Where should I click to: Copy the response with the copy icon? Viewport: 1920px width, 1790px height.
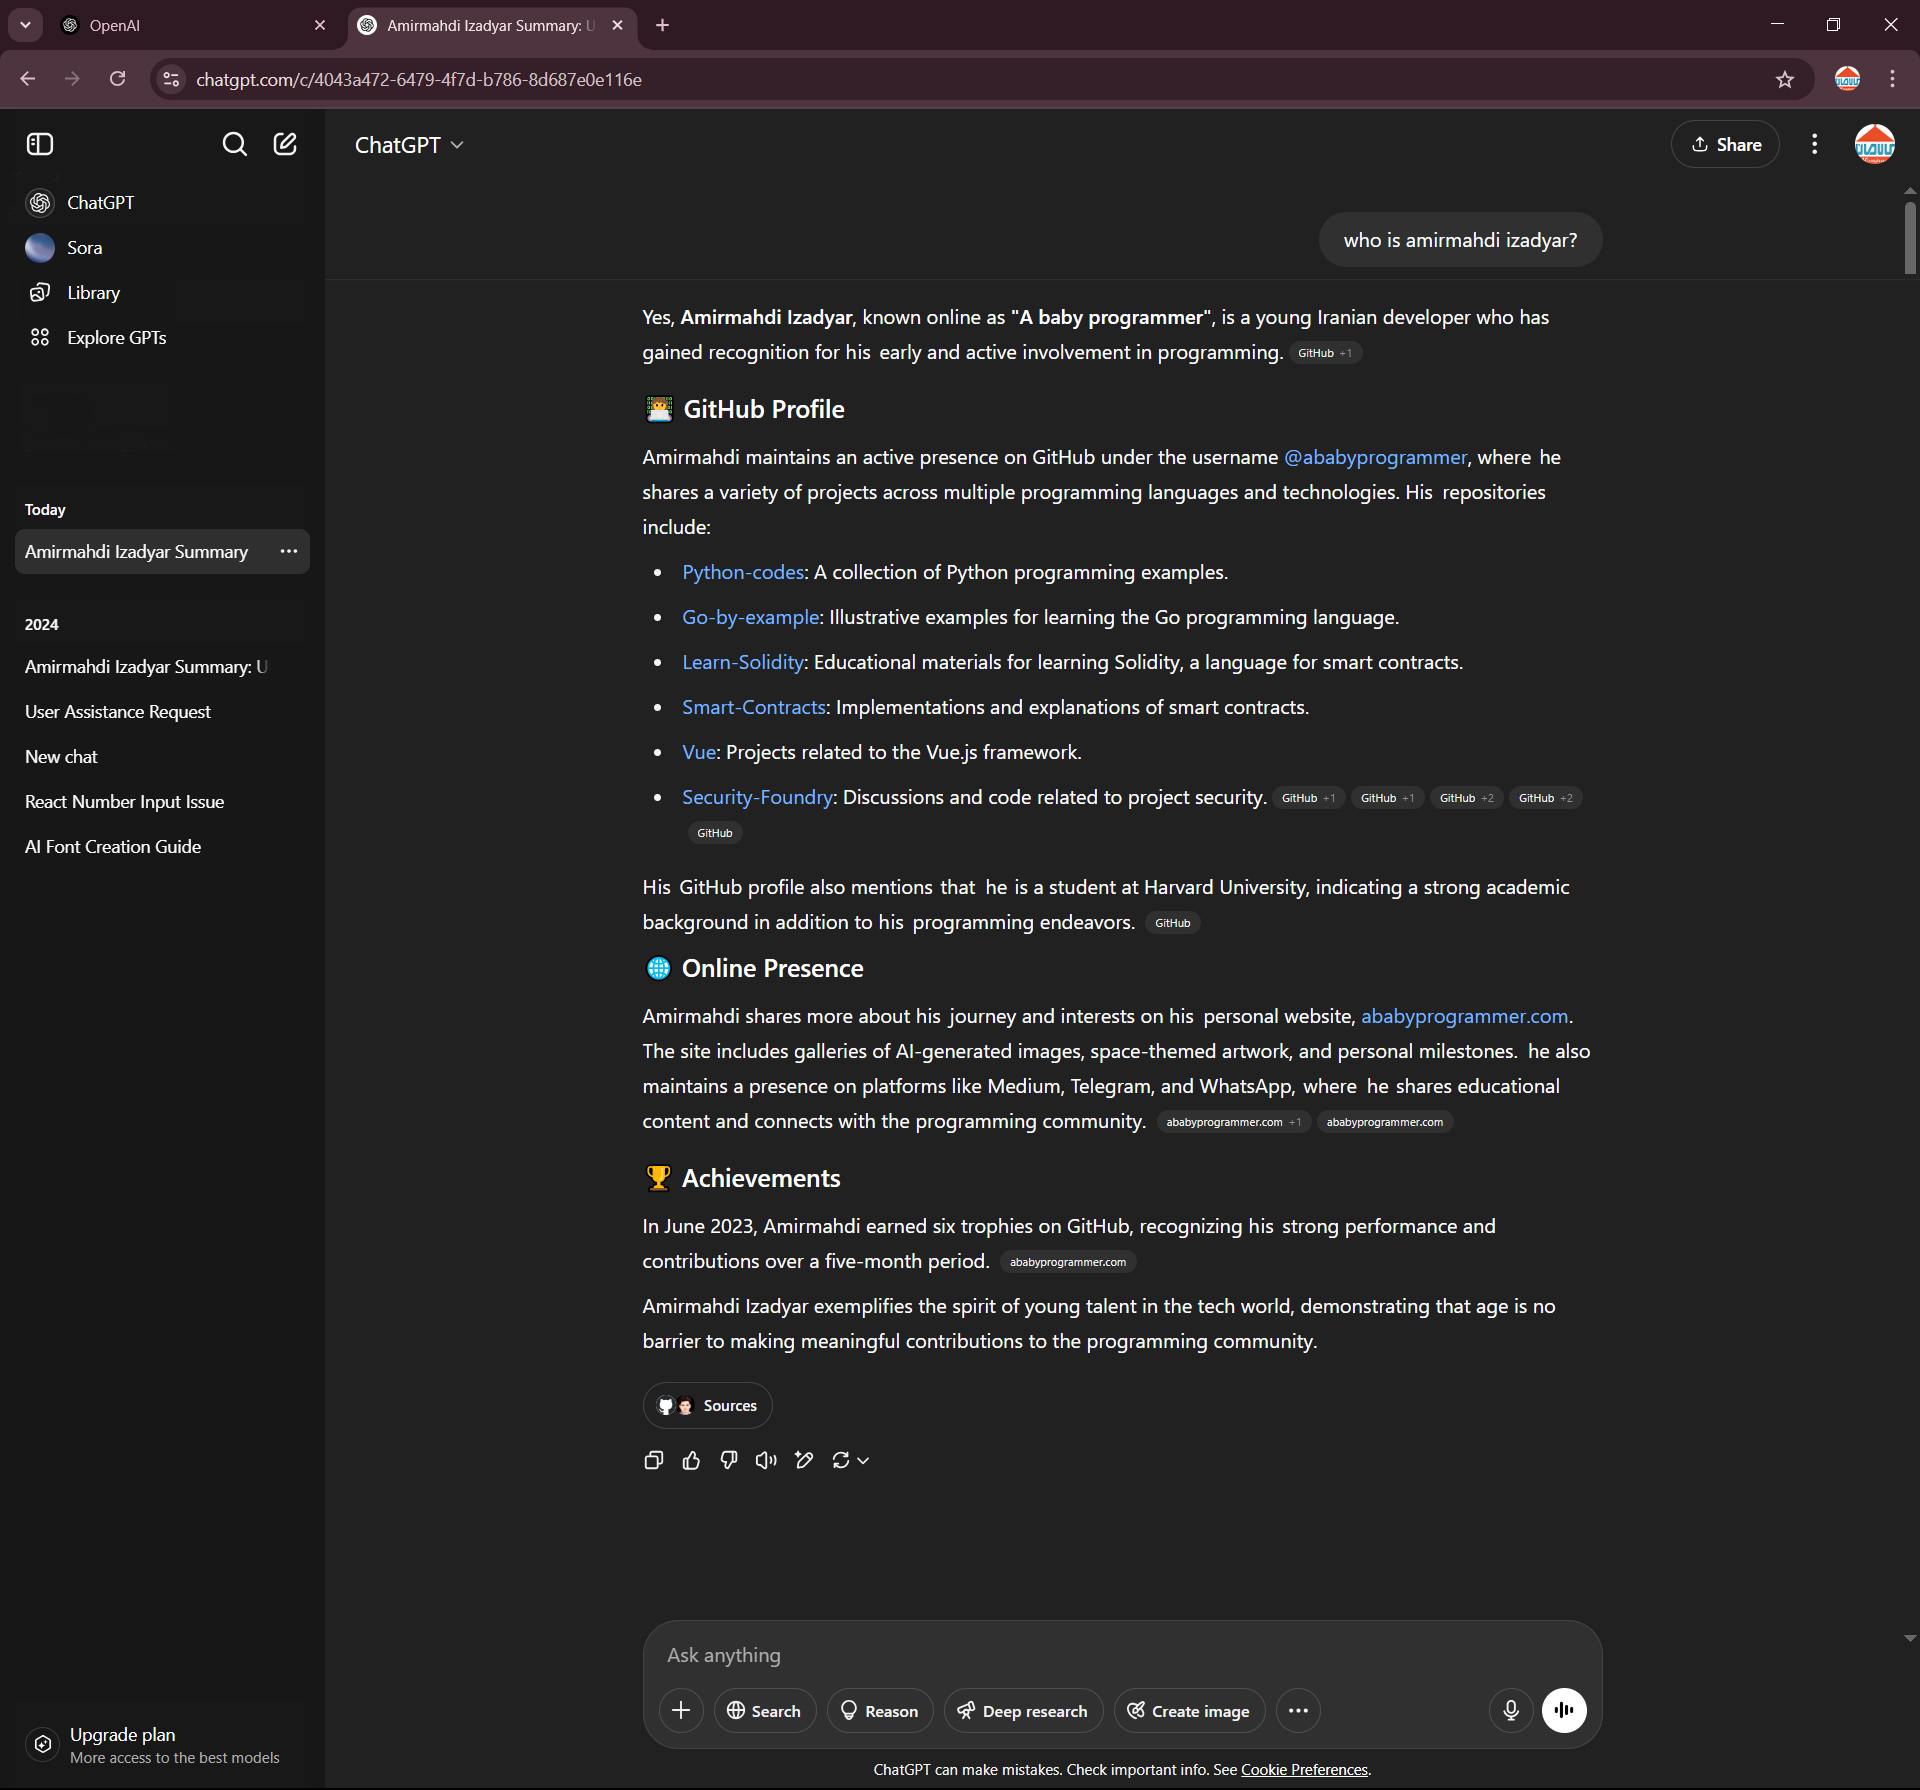[x=654, y=1460]
